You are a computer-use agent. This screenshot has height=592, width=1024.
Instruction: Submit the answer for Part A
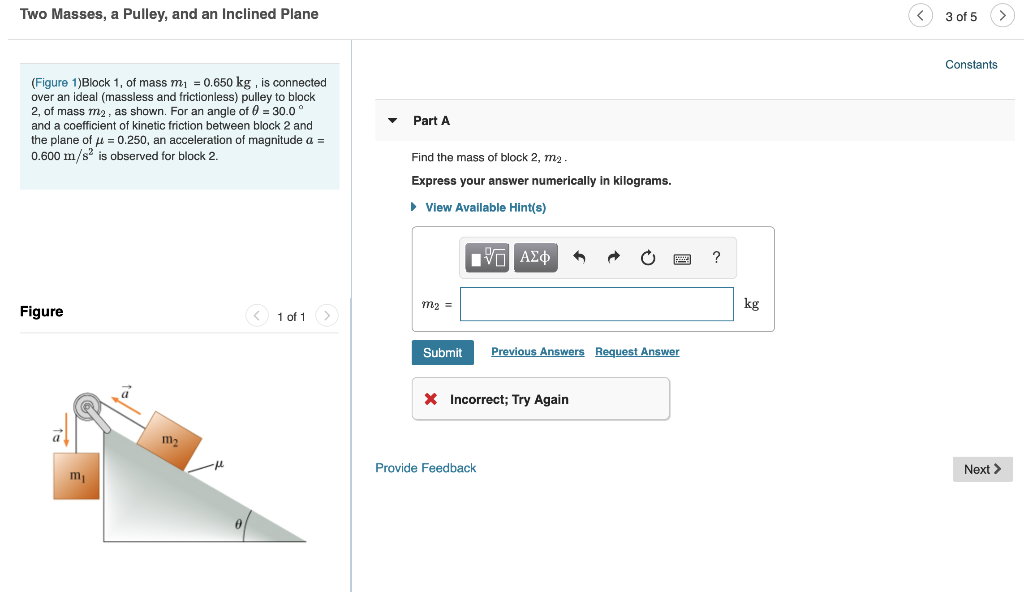point(443,352)
